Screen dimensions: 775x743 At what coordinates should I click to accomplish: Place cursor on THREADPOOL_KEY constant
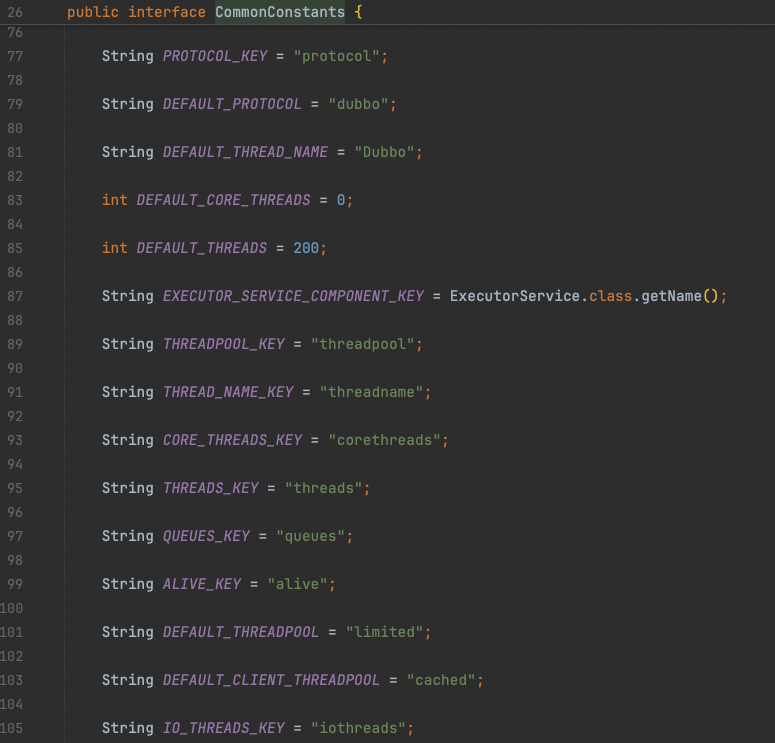pos(224,344)
